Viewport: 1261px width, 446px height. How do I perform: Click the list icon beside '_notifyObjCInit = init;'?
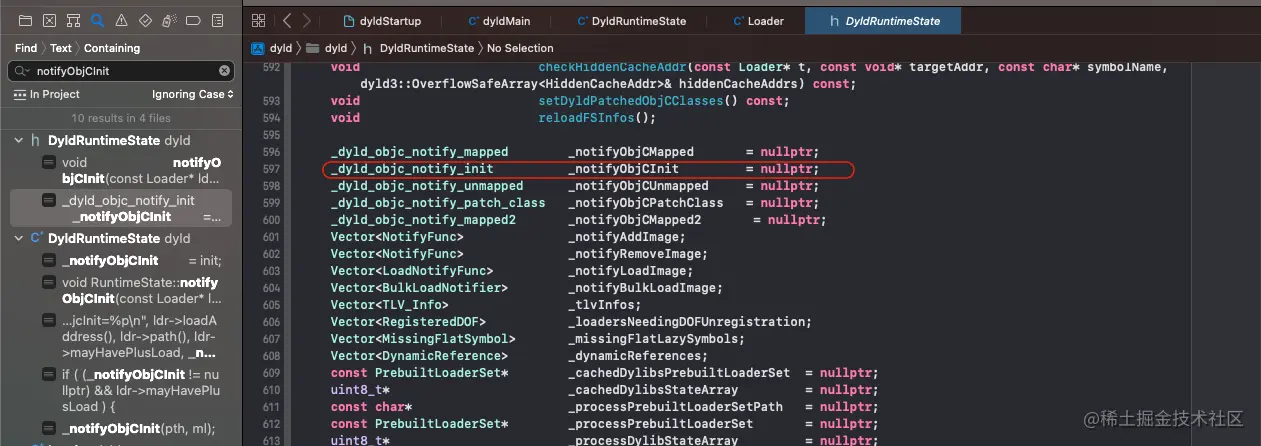coord(48,261)
